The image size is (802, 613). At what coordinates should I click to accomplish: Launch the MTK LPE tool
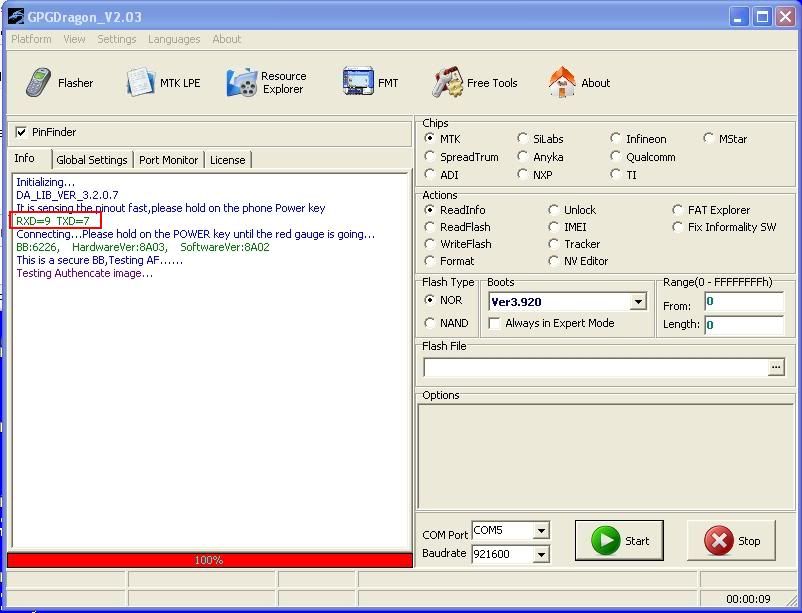[140, 83]
